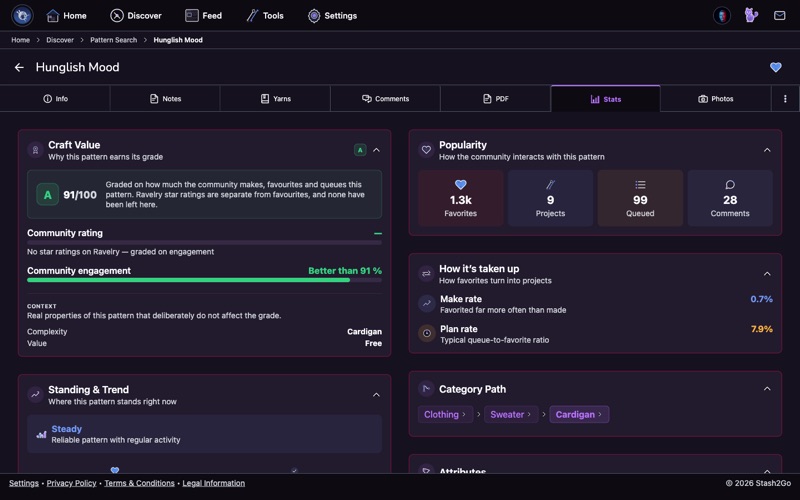800x500 pixels.
Task: Click the Category Path flag icon
Action: [426, 389]
